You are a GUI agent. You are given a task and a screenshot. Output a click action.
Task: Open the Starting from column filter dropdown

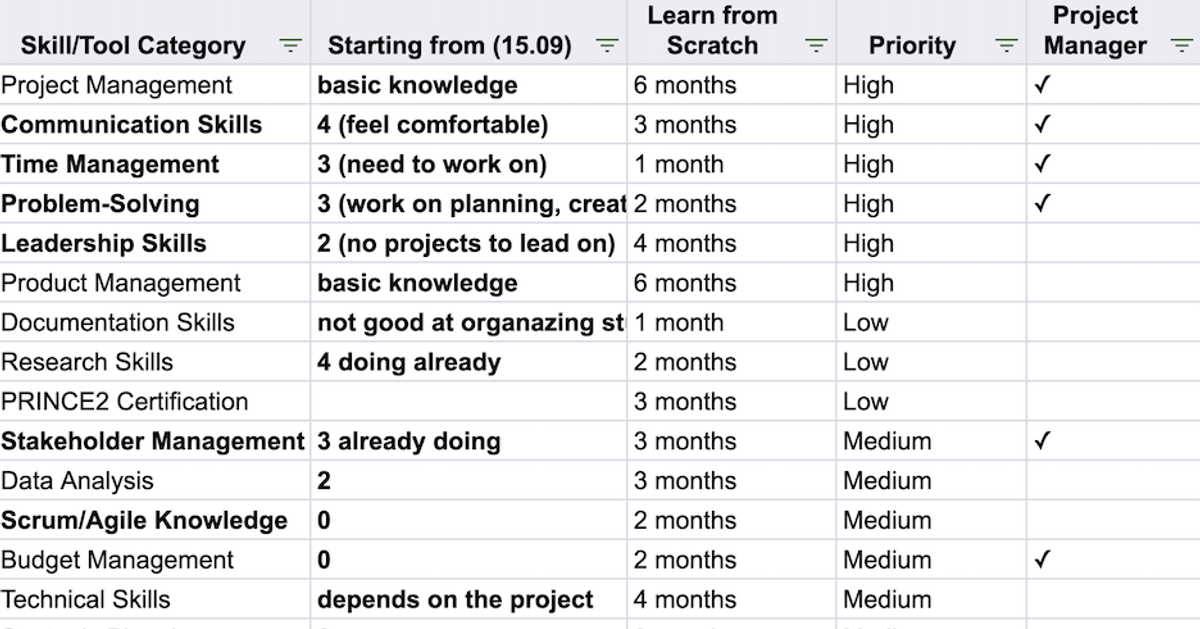[608, 45]
